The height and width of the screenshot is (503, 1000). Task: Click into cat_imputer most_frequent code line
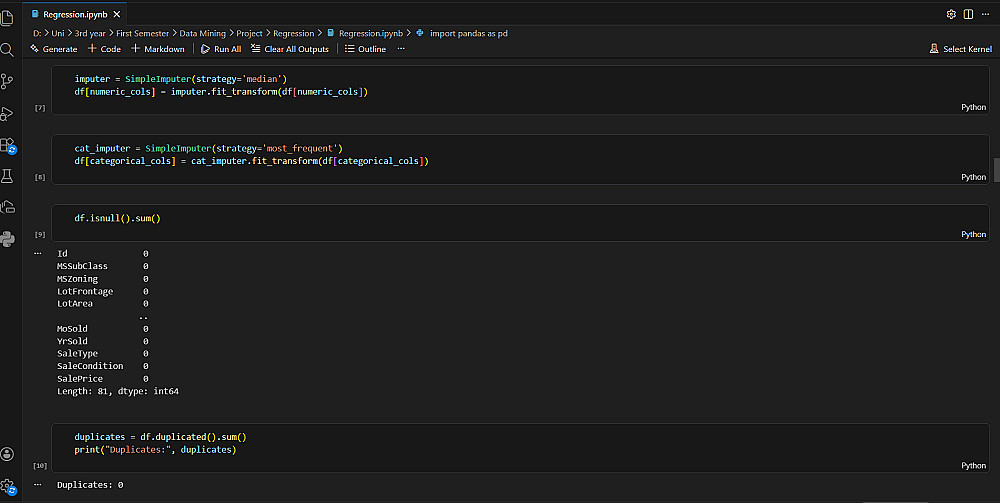(x=209, y=149)
